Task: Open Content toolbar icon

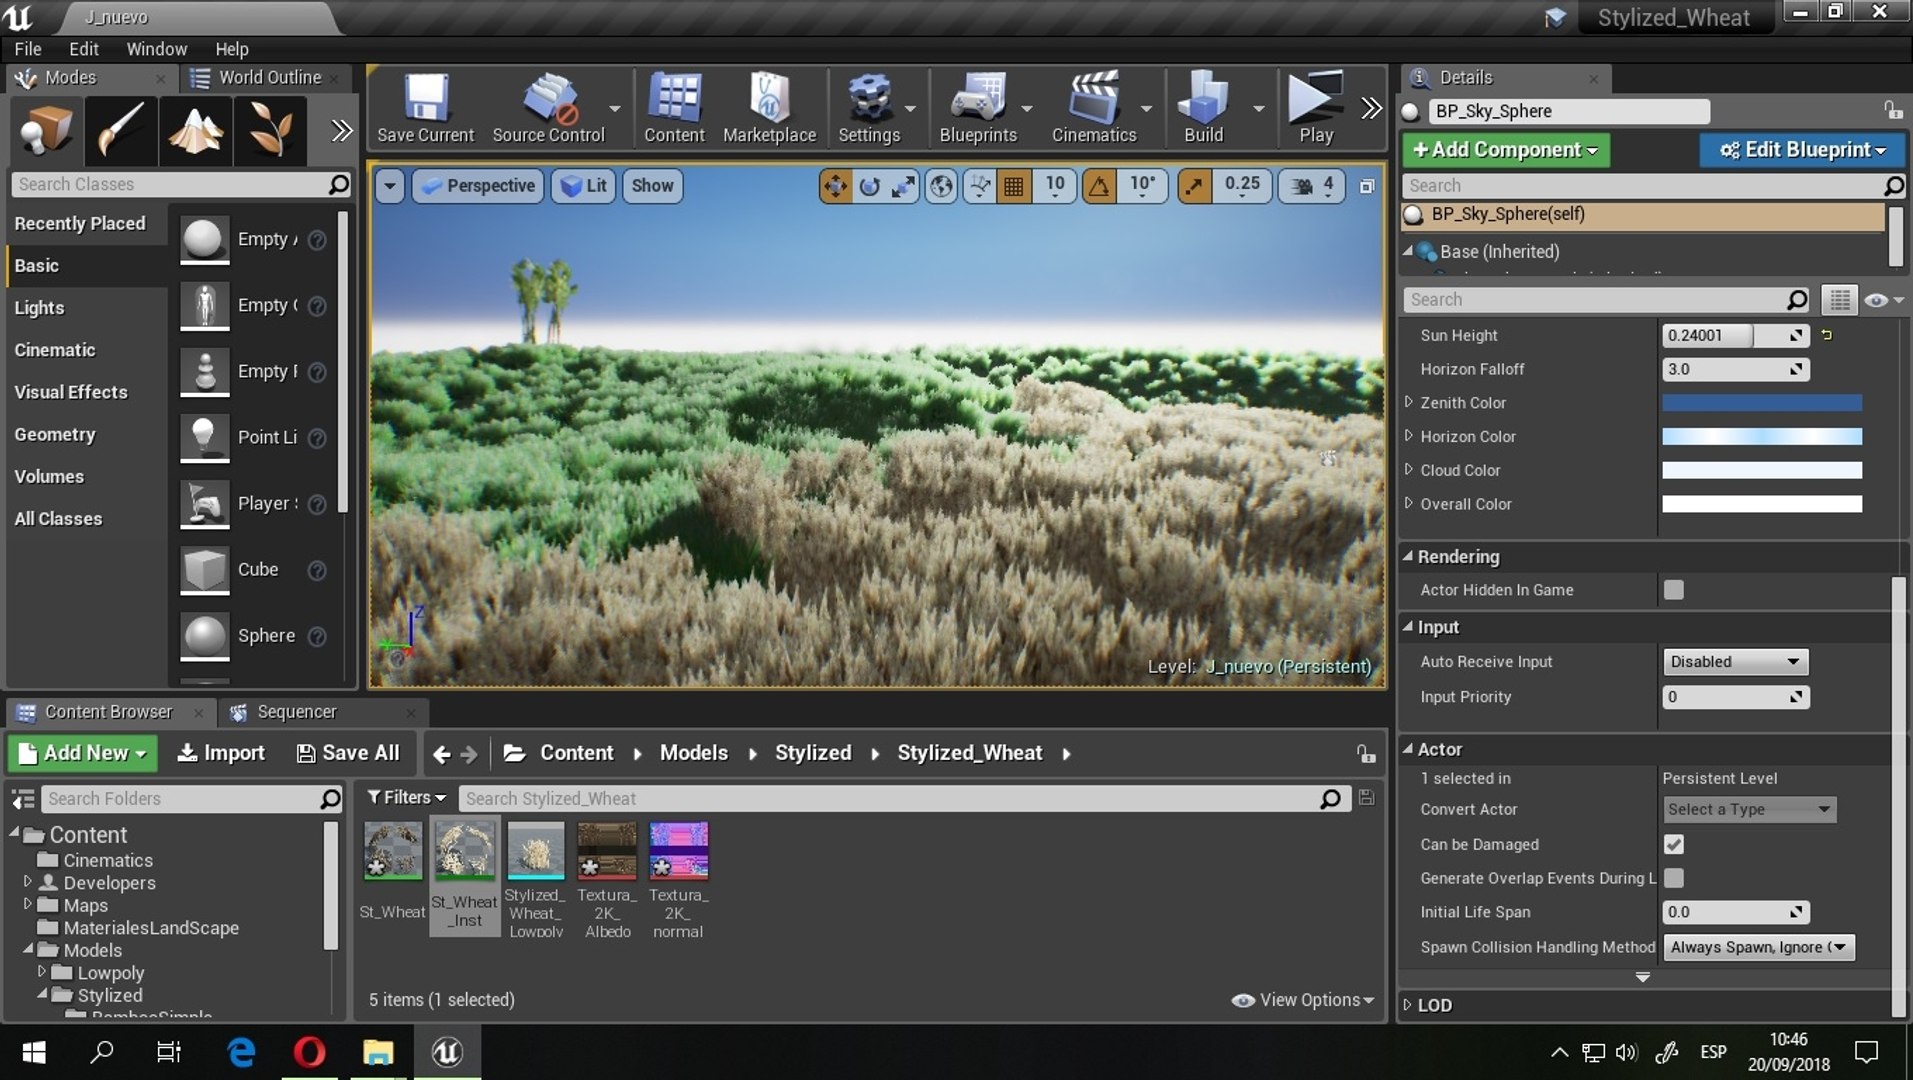Action: [x=674, y=108]
